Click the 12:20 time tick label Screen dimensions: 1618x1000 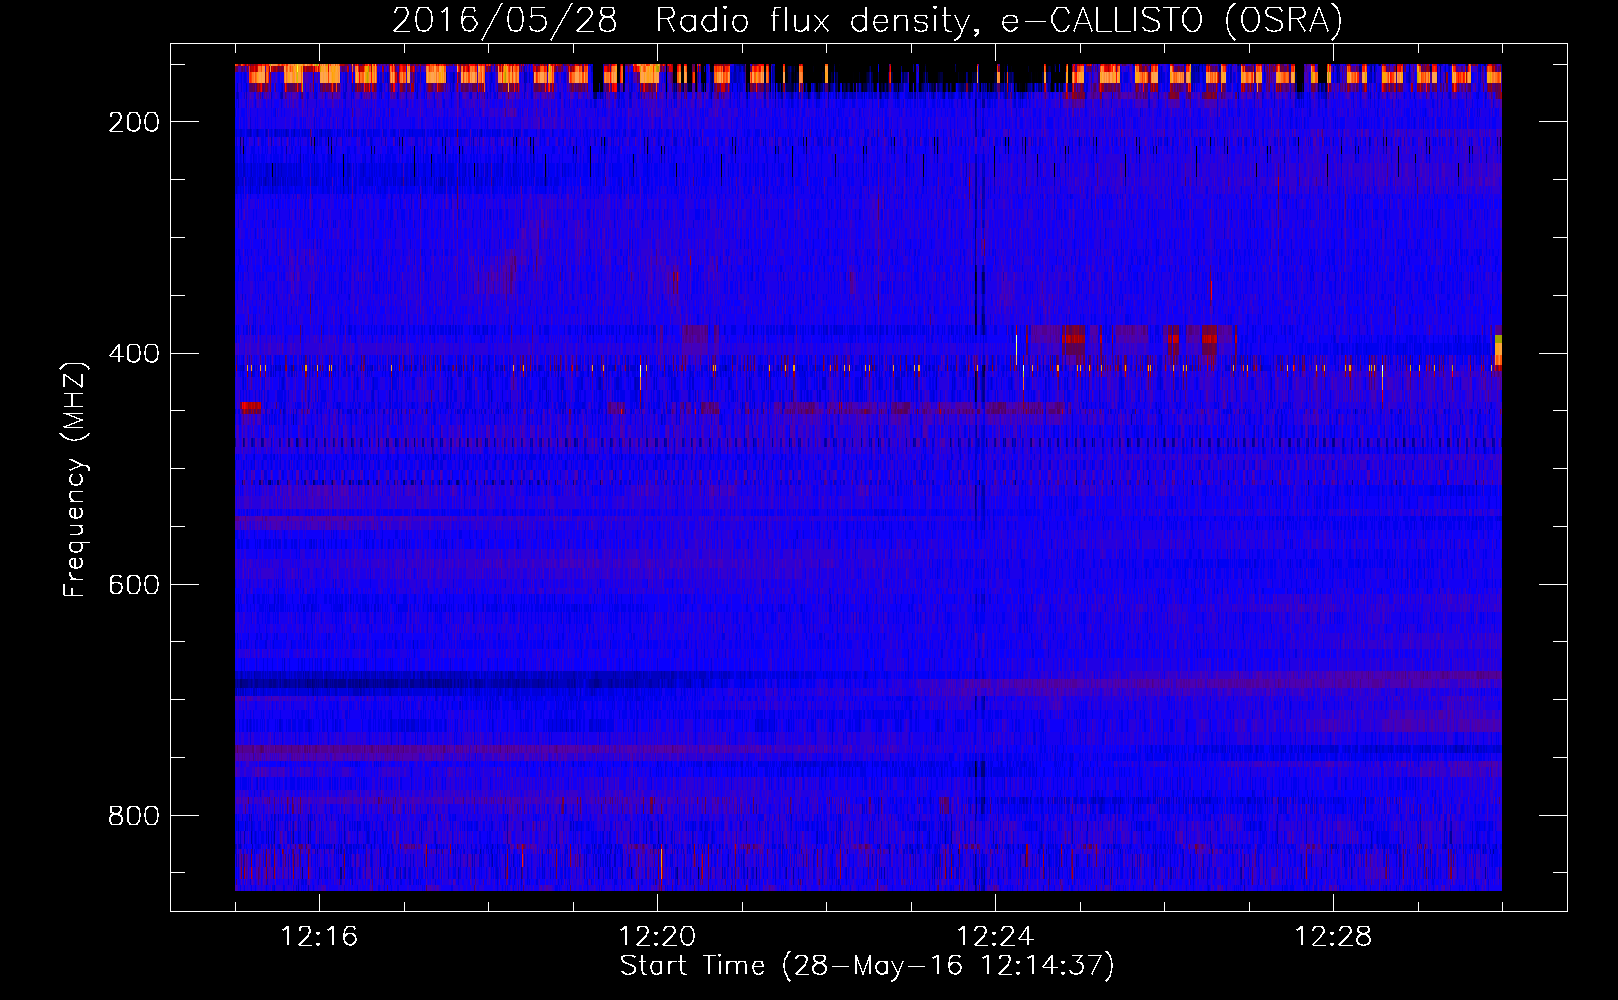click(657, 937)
